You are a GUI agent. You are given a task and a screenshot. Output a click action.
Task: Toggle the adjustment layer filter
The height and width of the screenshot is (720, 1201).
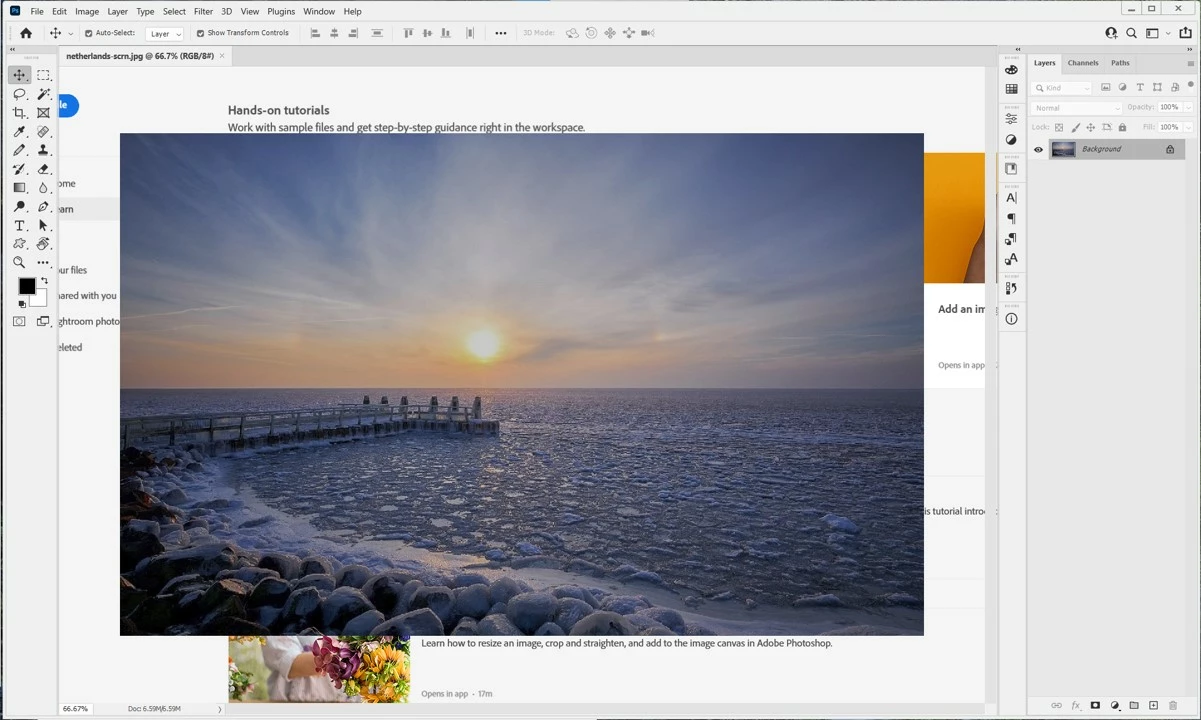[x=1123, y=88]
